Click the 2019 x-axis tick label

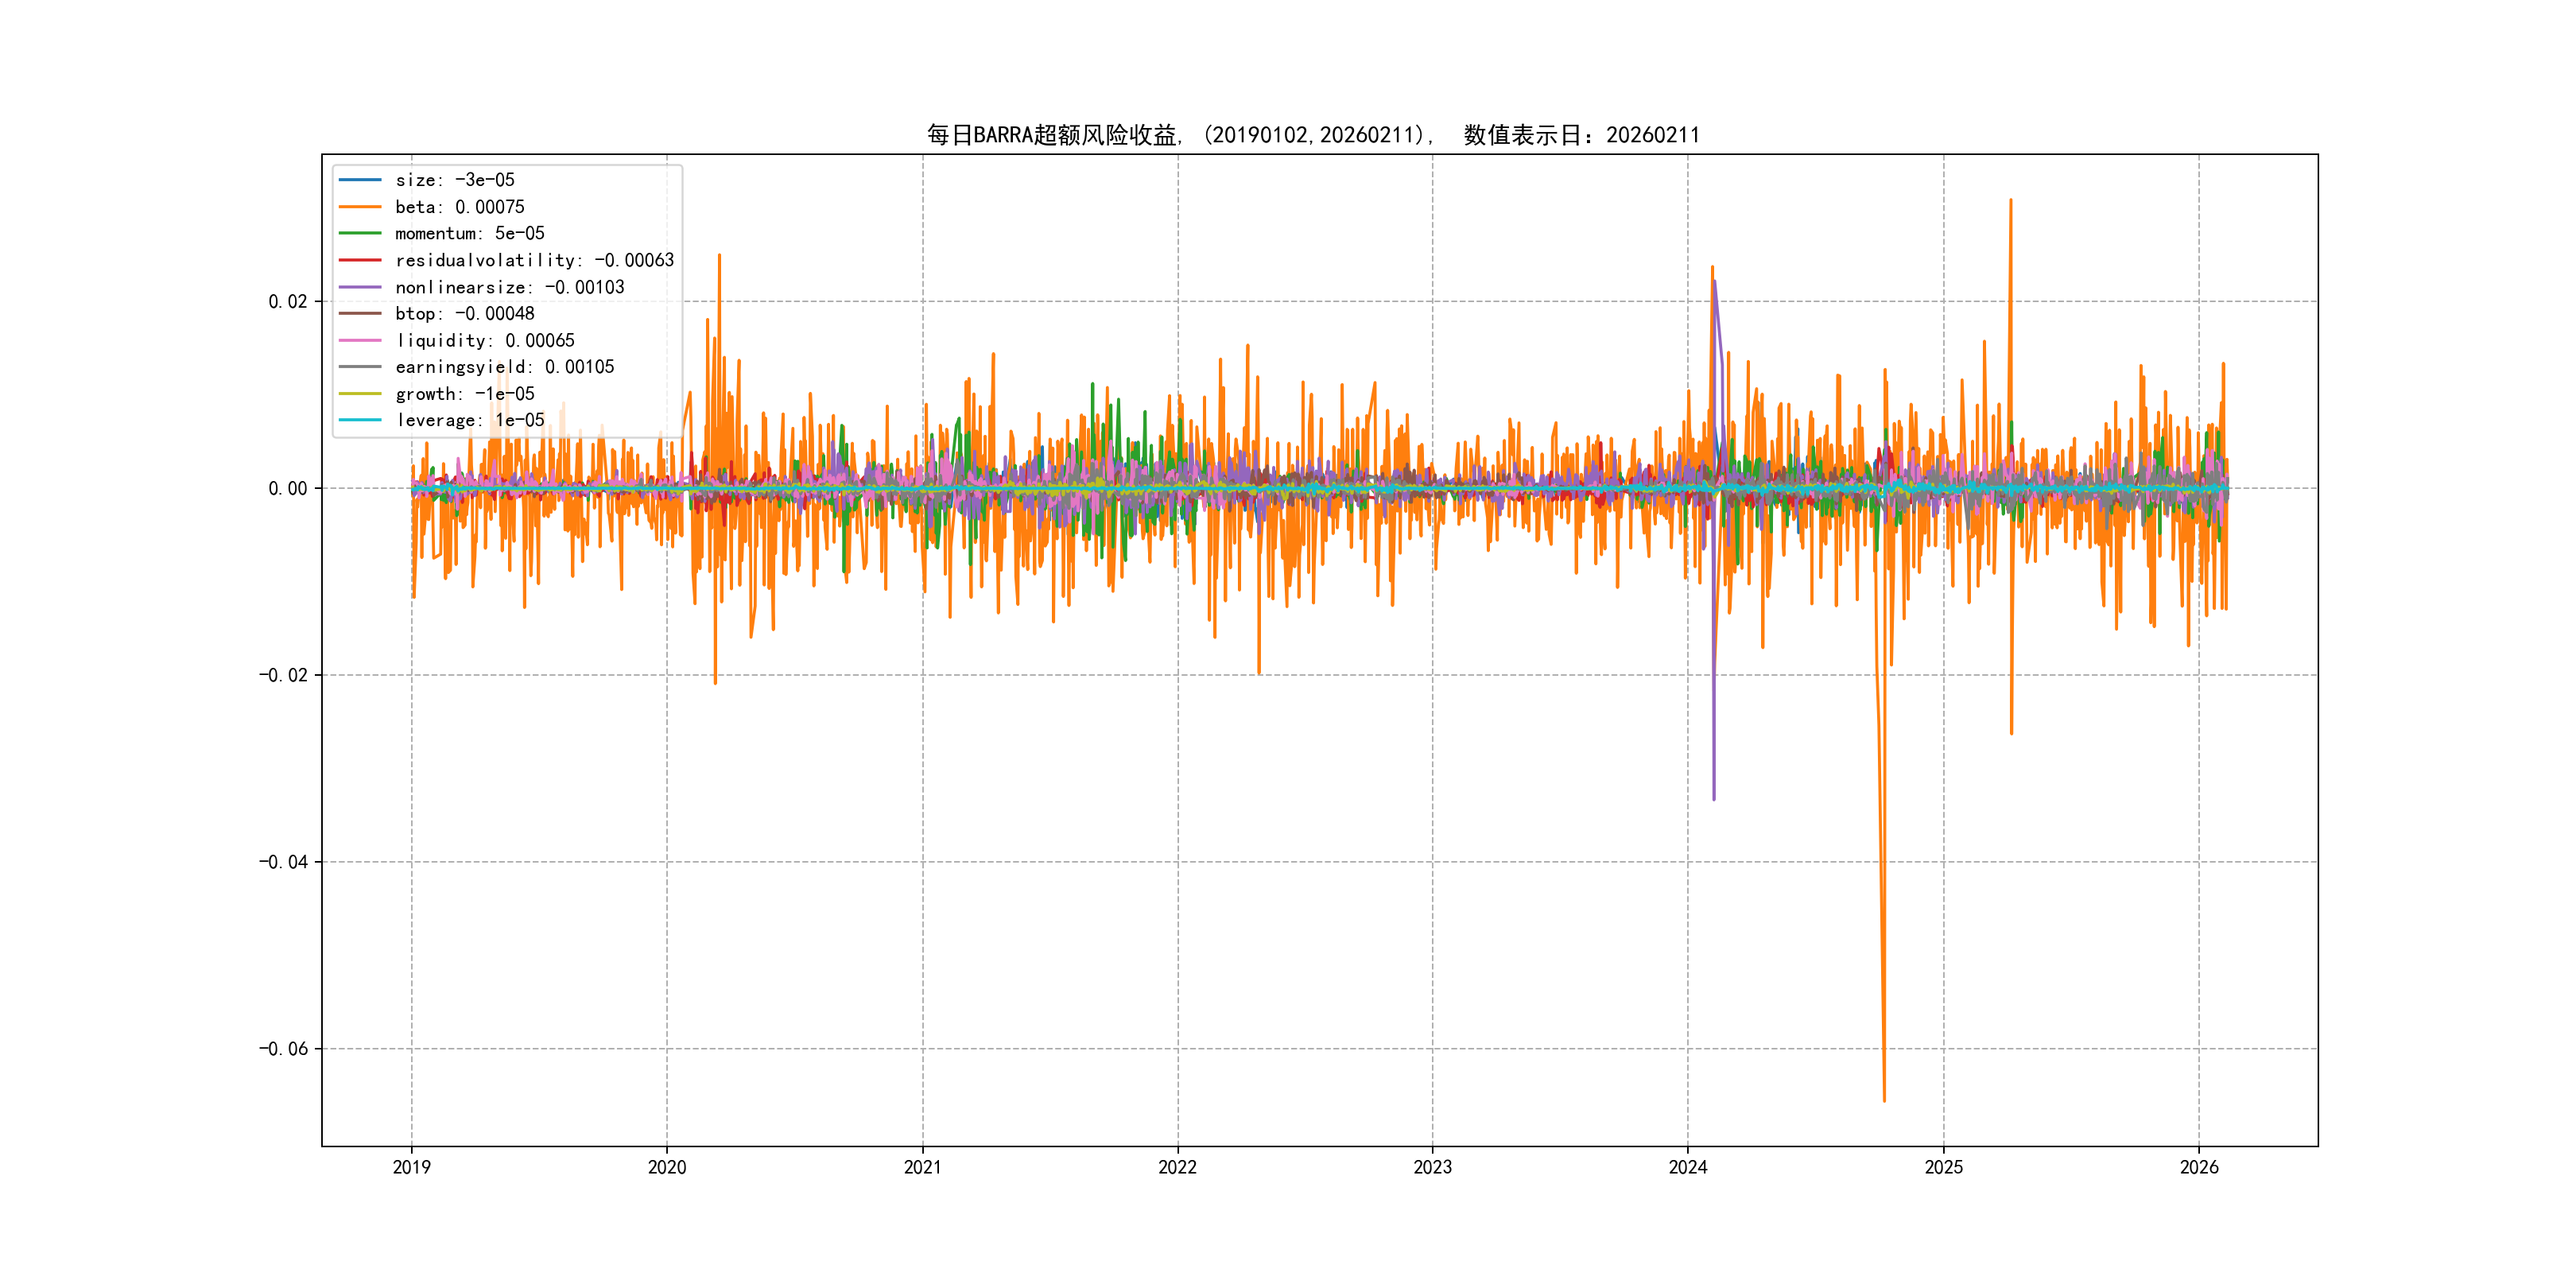coord(411,1167)
